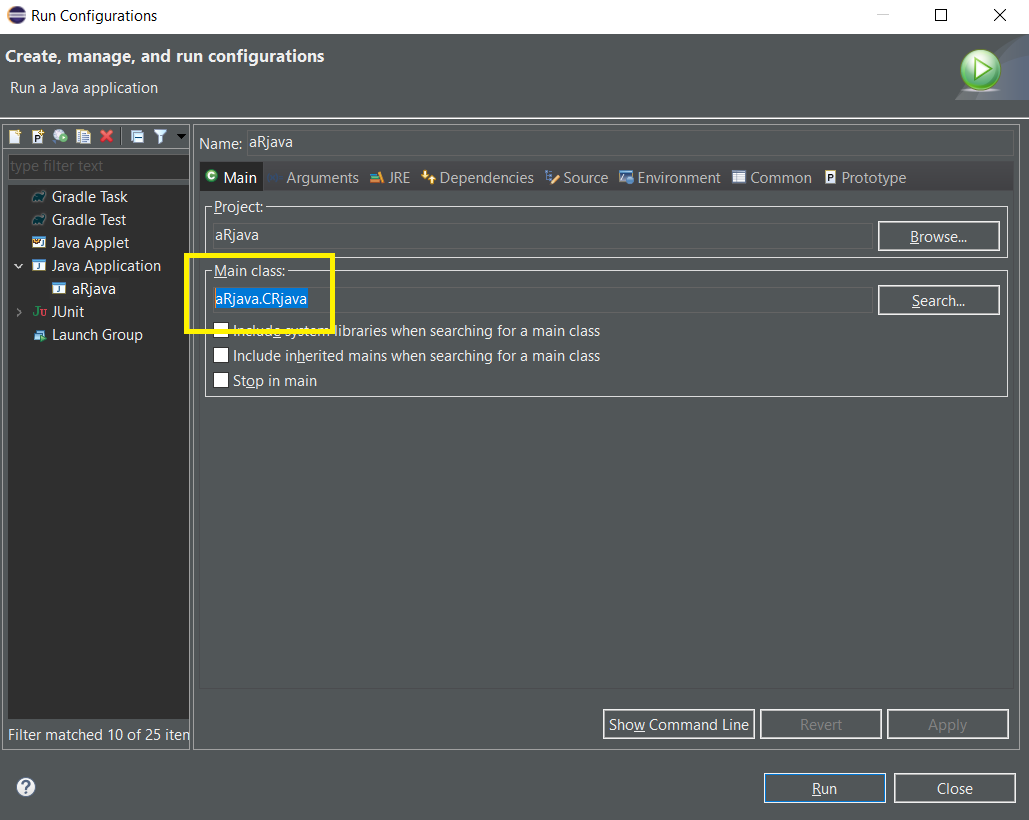Open the filter dropdown arrow
Viewport: 1029px width, 820px height.
point(181,136)
